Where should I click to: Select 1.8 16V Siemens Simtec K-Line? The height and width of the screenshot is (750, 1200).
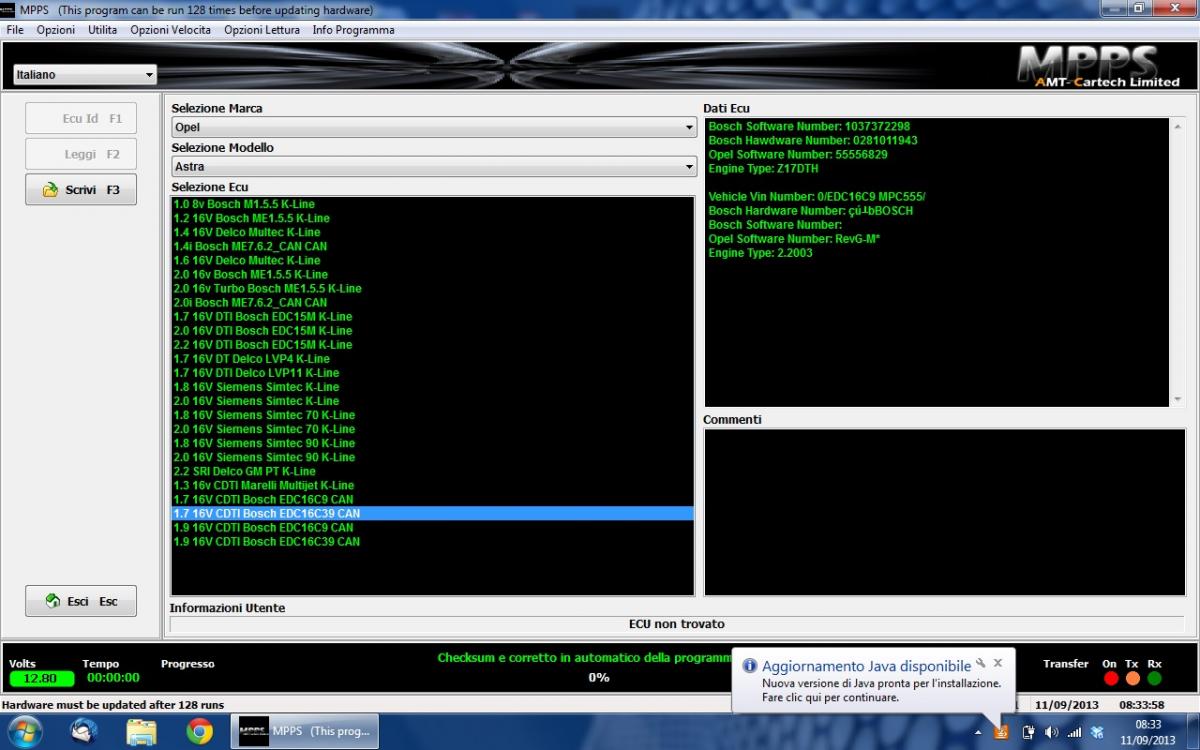[x=433, y=387]
